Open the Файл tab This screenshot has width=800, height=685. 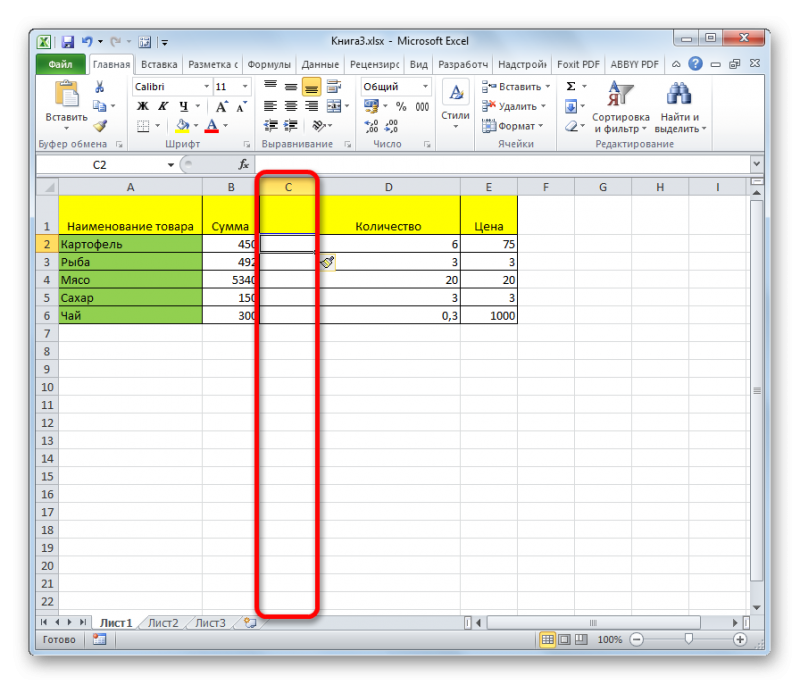[61, 64]
